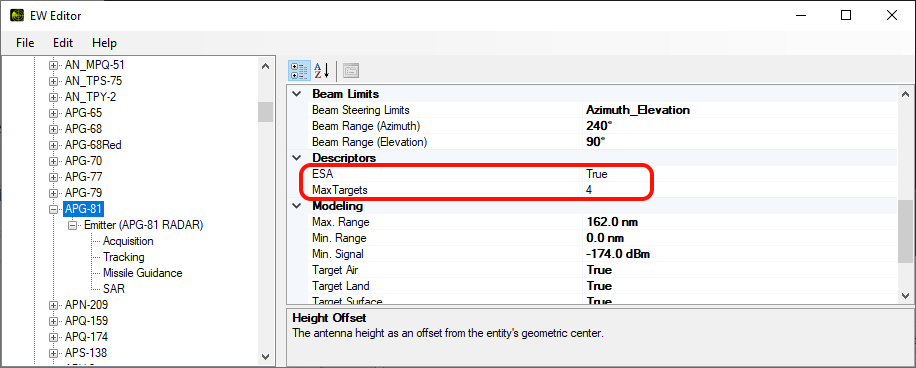Select the Missile Guidance tree item

pyautogui.click(x=143, y=273)
